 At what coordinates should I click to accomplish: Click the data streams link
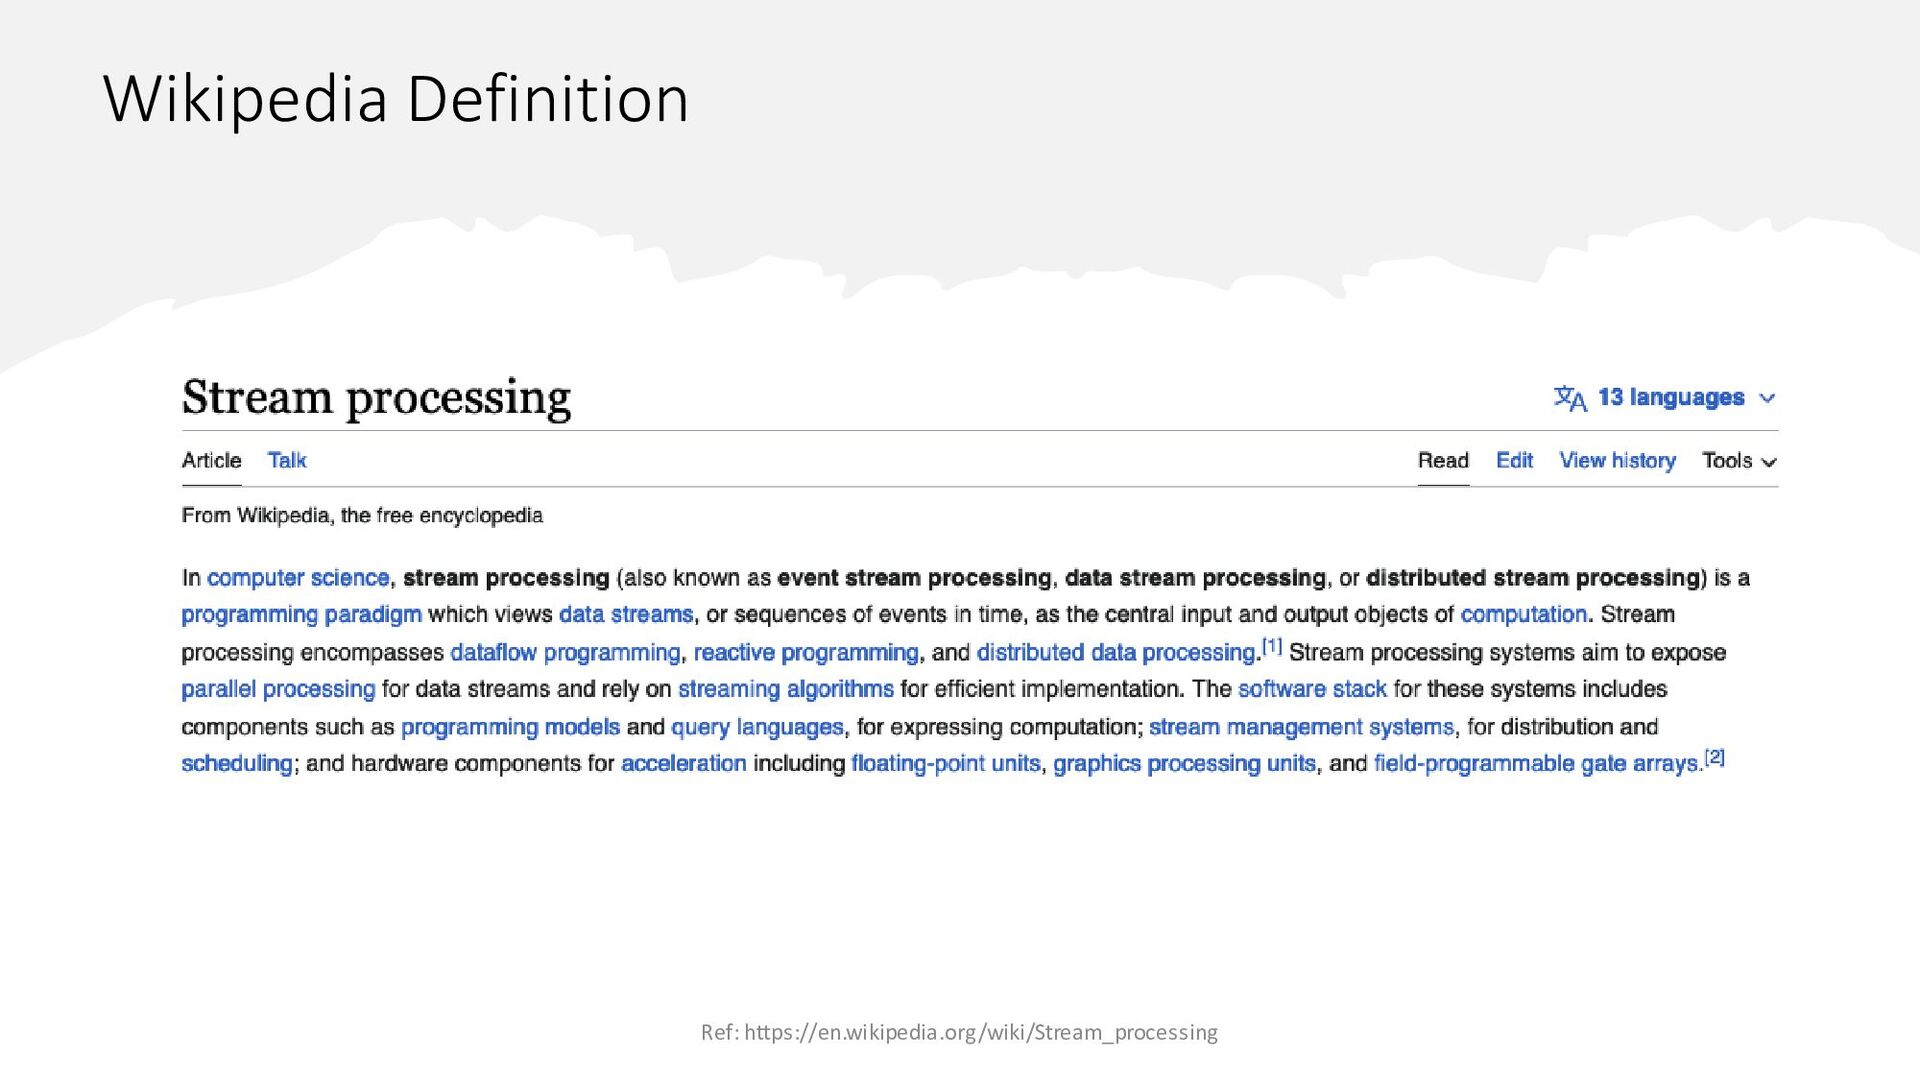coord(626,614)
